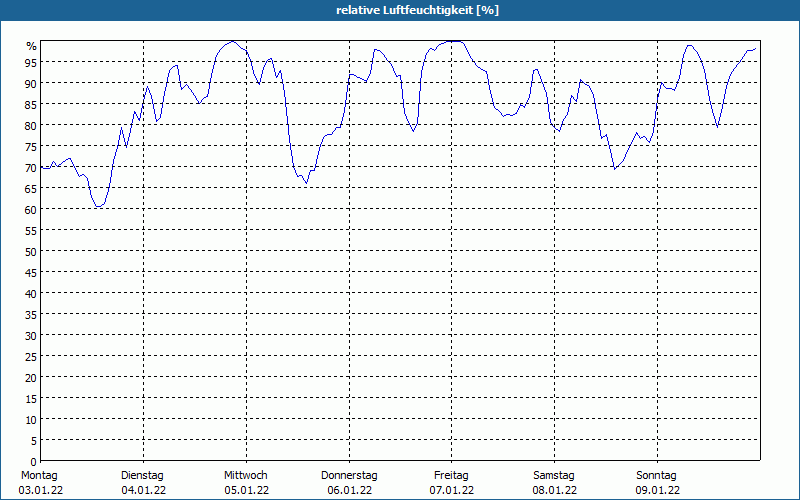
Task: Click the 10 y-axis value
Action: pos(31,420)
